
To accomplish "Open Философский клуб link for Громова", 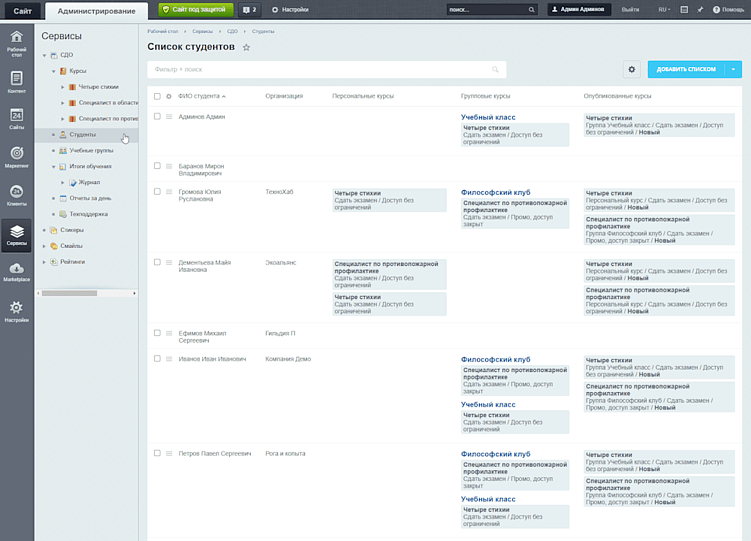I will coord(495,192).
